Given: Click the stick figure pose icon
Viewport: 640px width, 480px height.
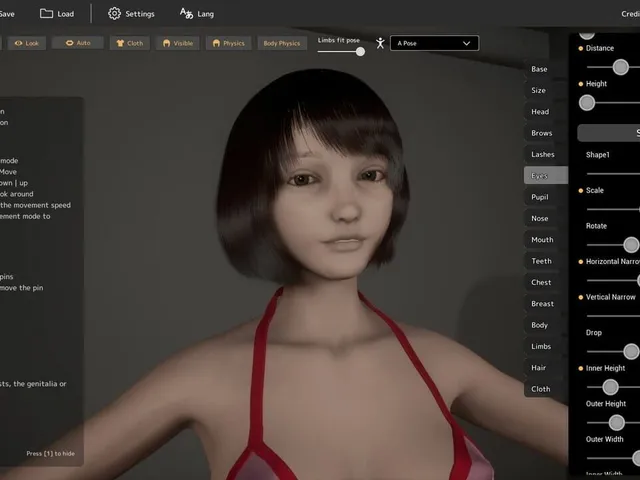Looking at the screenshot, I should [380, 43].
